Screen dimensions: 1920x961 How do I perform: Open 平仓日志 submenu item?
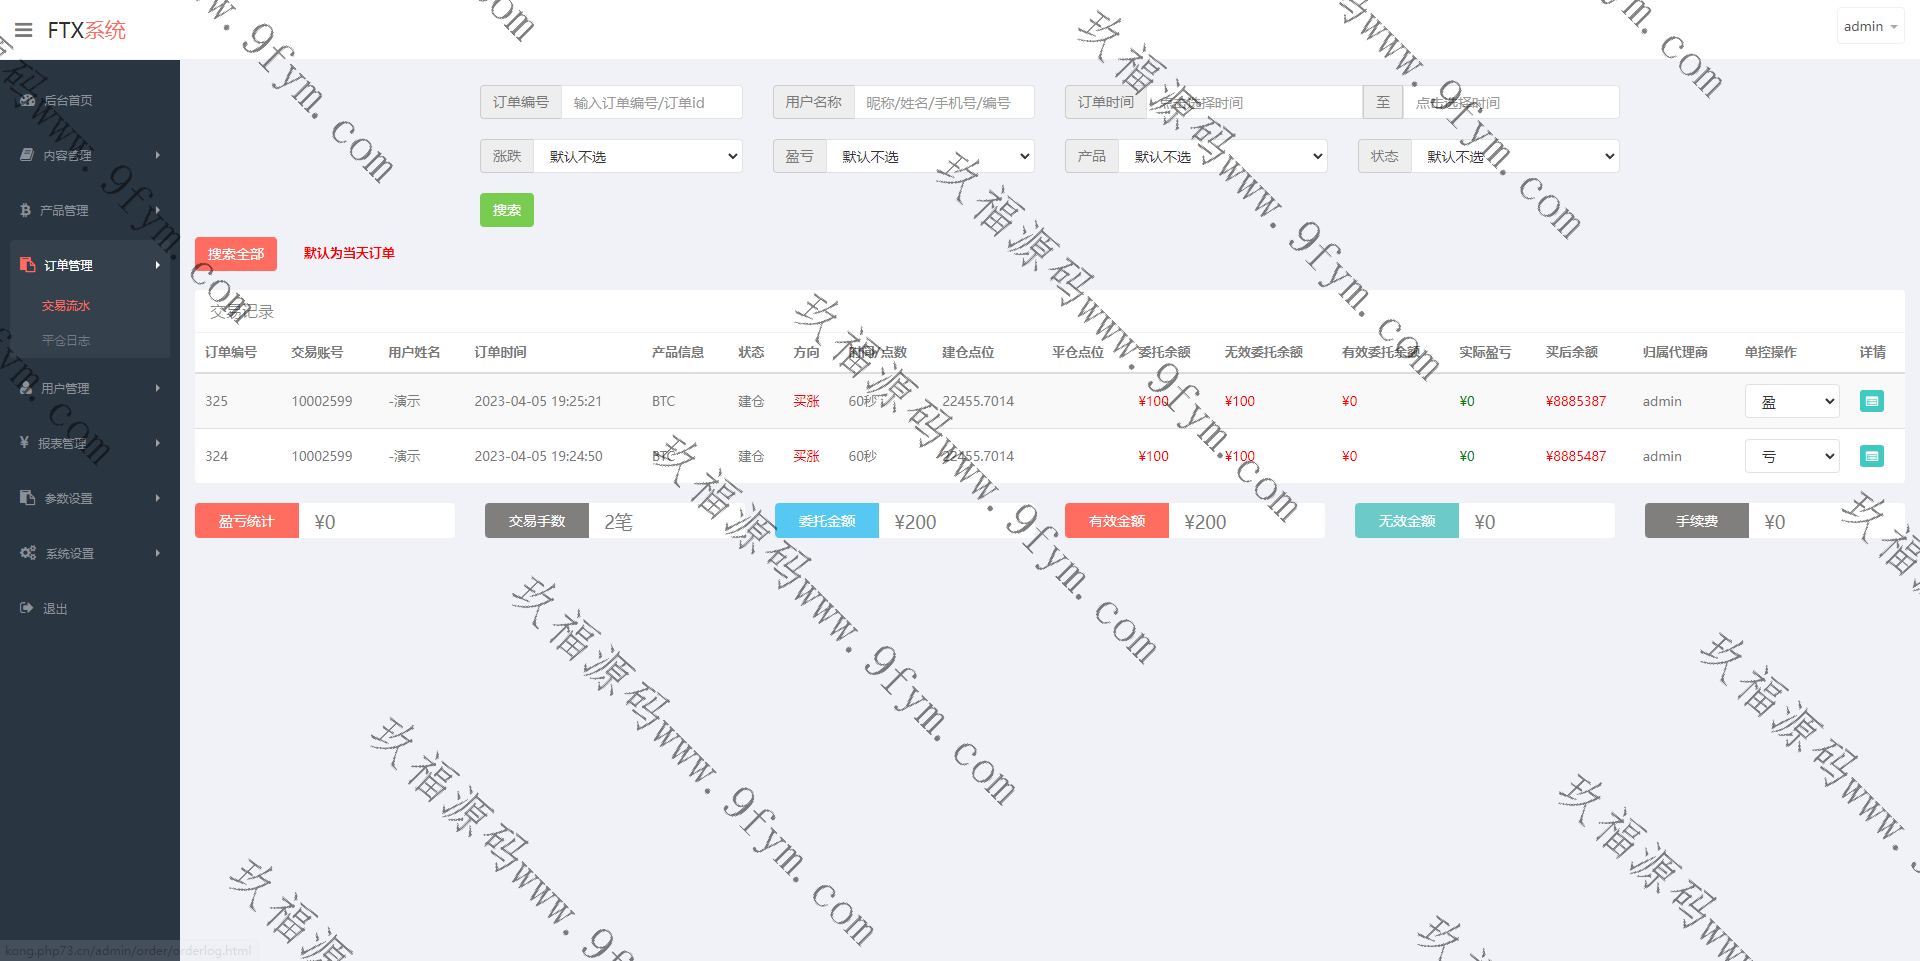(x=66, y=340)
